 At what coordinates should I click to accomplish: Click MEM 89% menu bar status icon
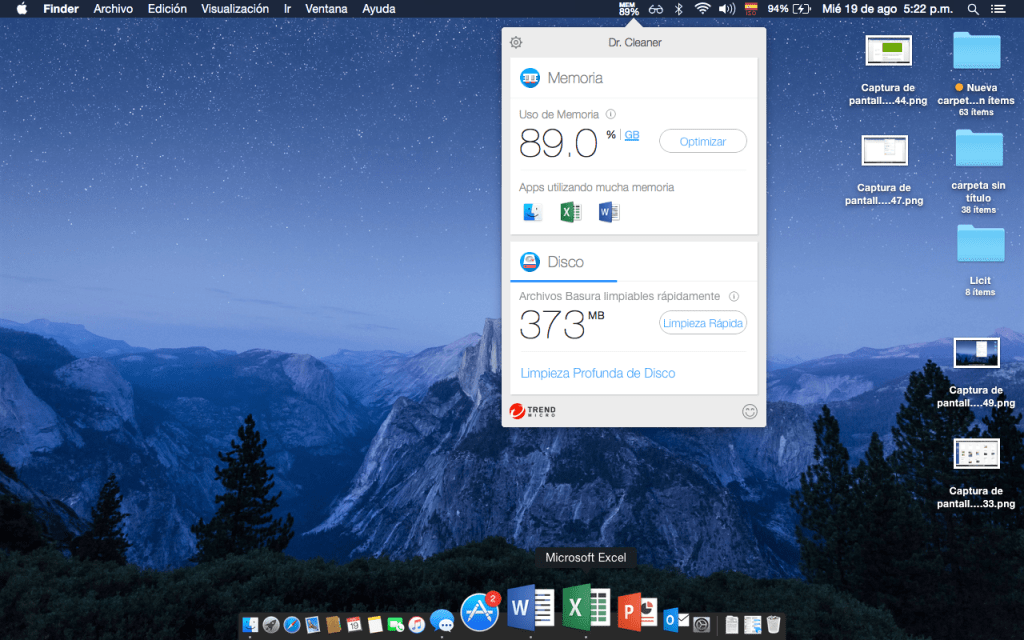click(x=628, y=9)
